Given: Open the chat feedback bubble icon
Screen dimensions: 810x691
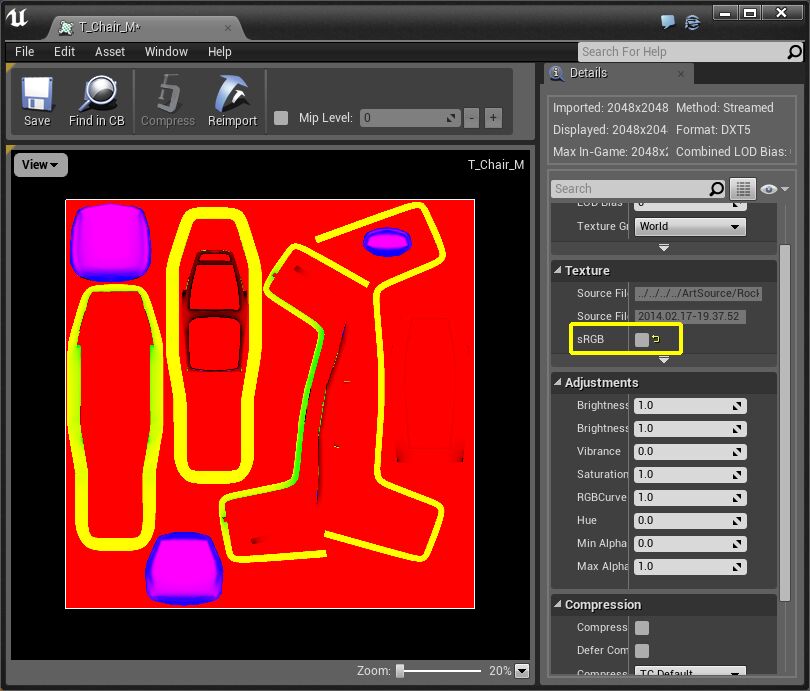Looking at the screenshot, I should (x=668, y=21).
